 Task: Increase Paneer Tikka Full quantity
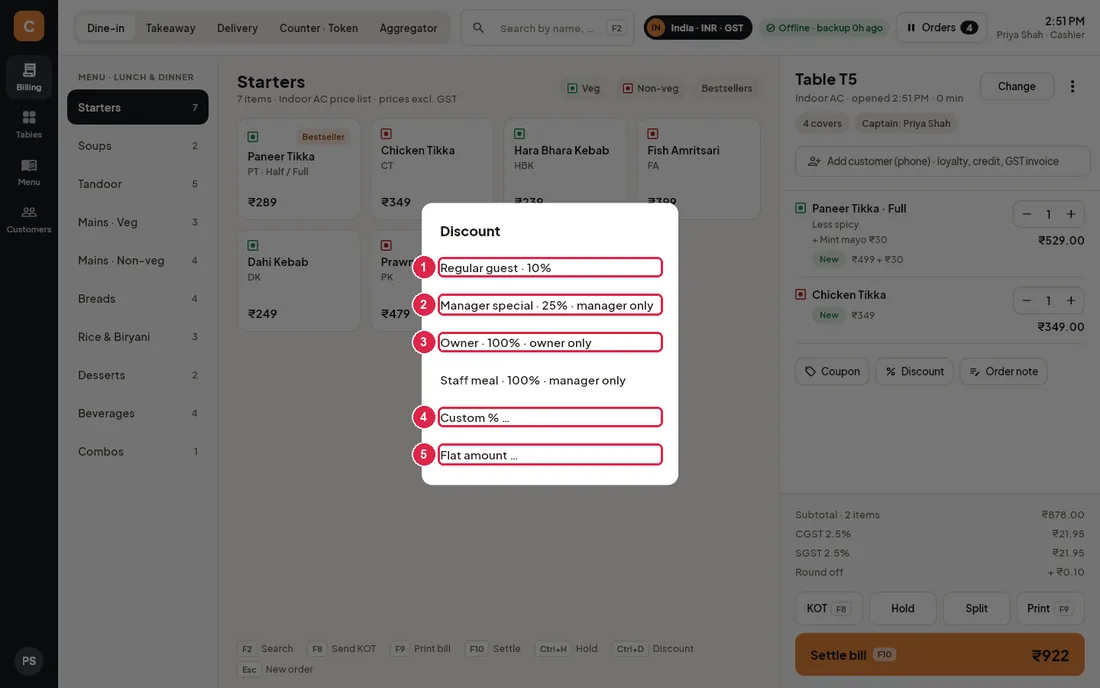(1071, 214)
